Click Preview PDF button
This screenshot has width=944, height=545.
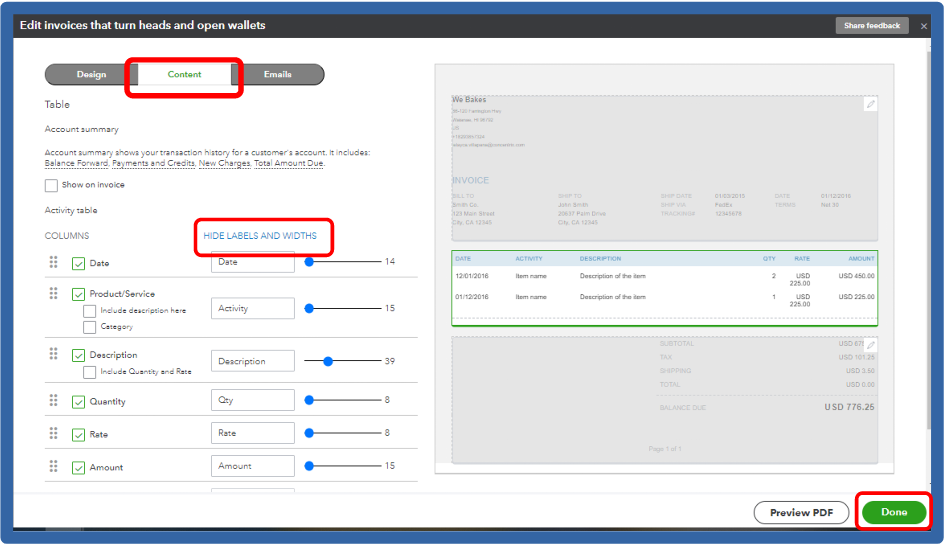[x=801, y=512]
